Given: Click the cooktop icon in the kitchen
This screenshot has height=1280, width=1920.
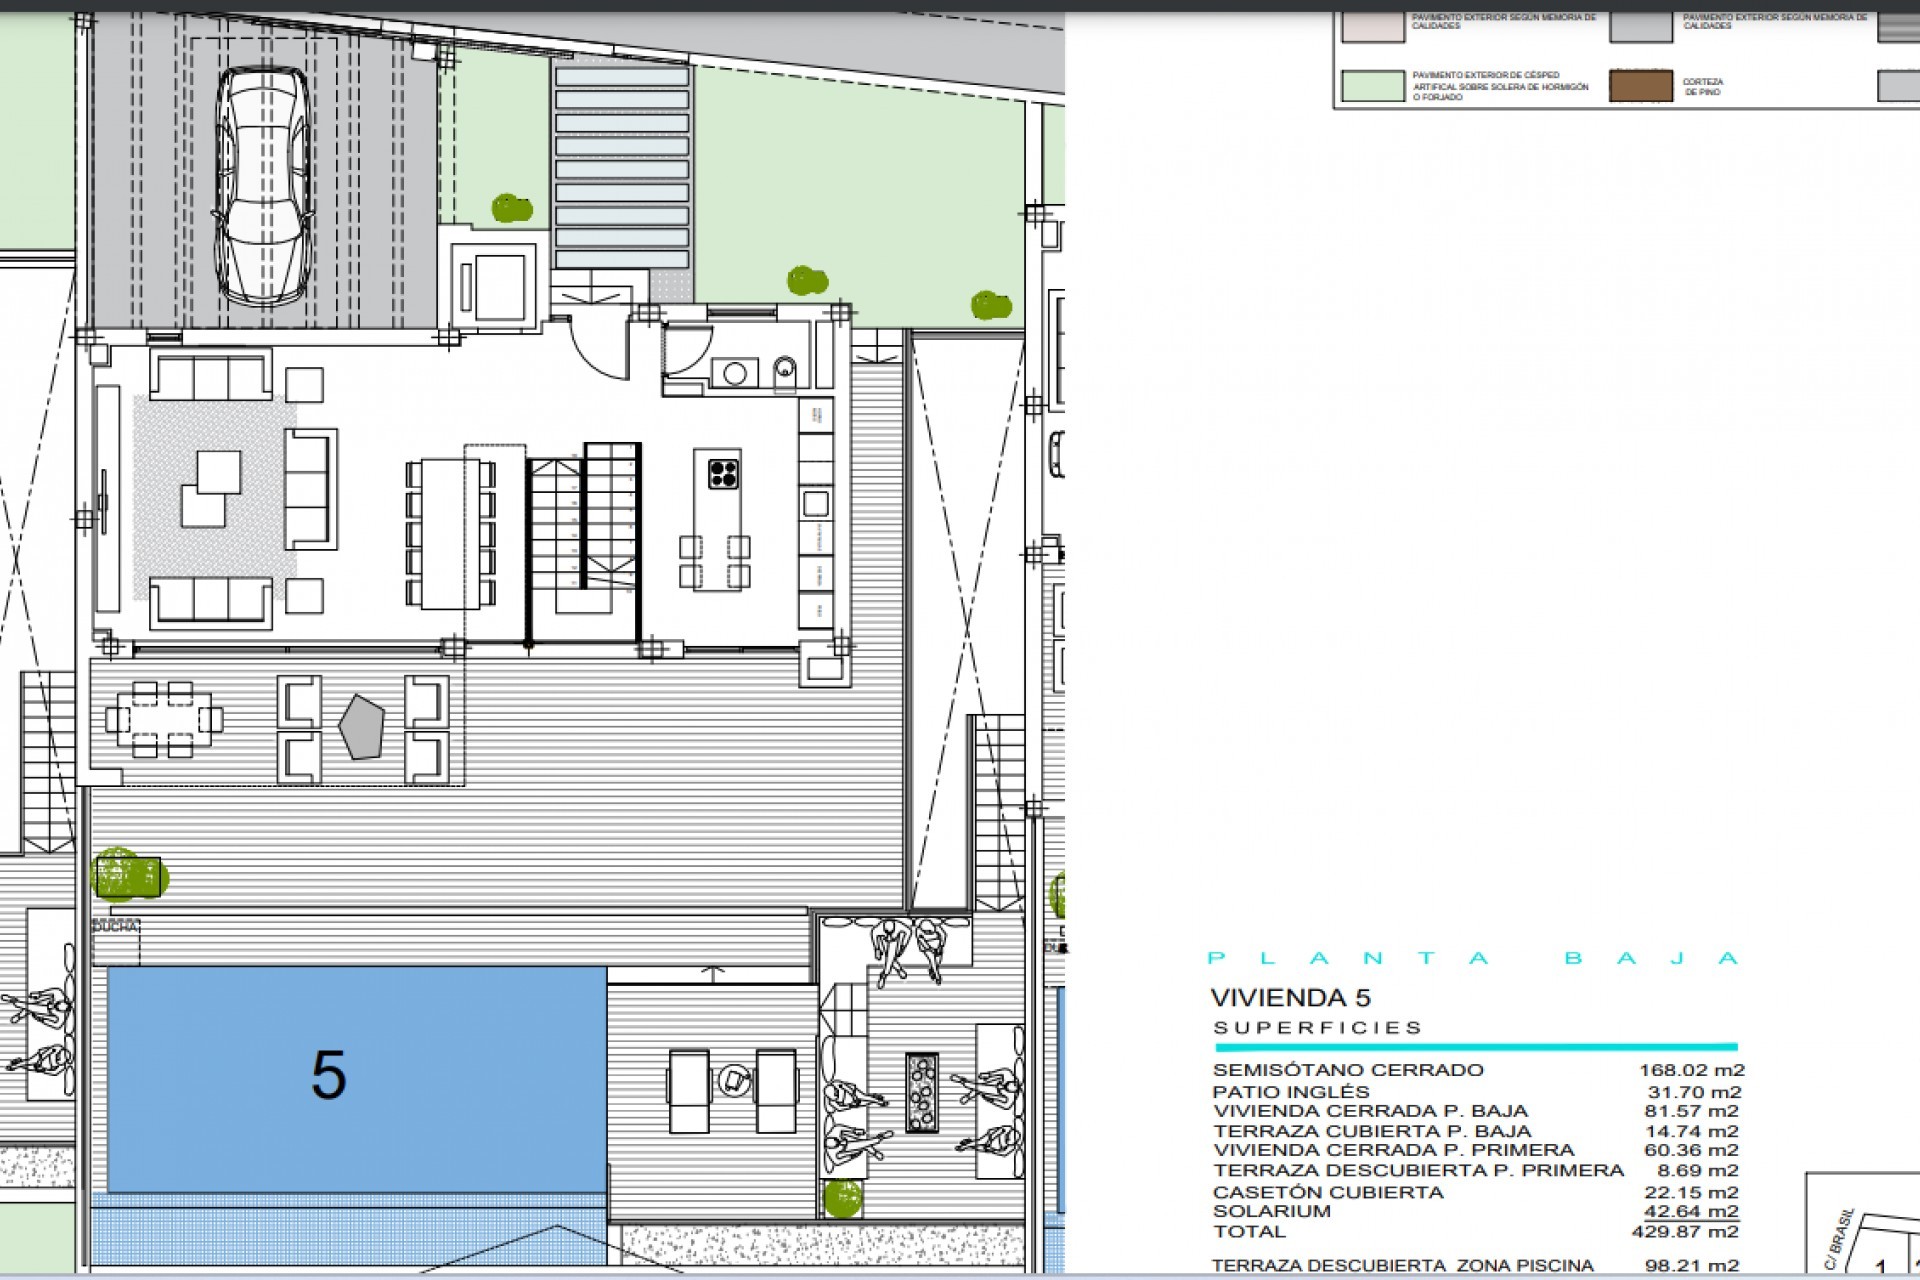Looking at the screenshot, I should (x=723, y=474).
